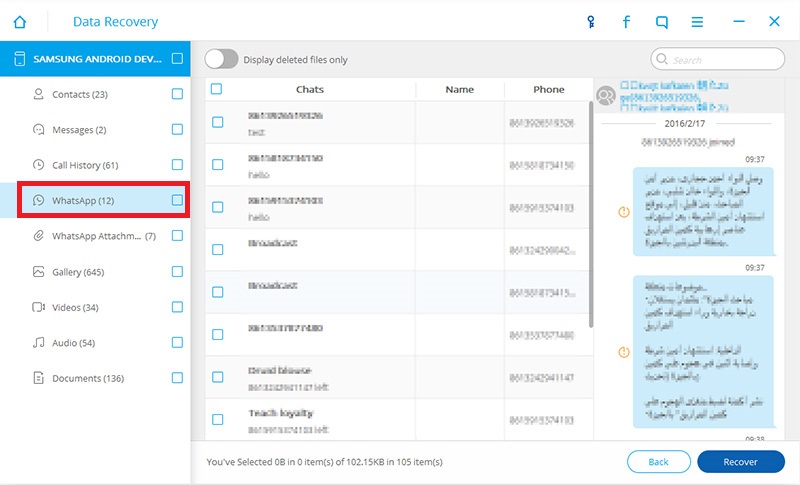Open the first blue message bubble
This screenshot has height=485, width=800.
click(703, 211)
